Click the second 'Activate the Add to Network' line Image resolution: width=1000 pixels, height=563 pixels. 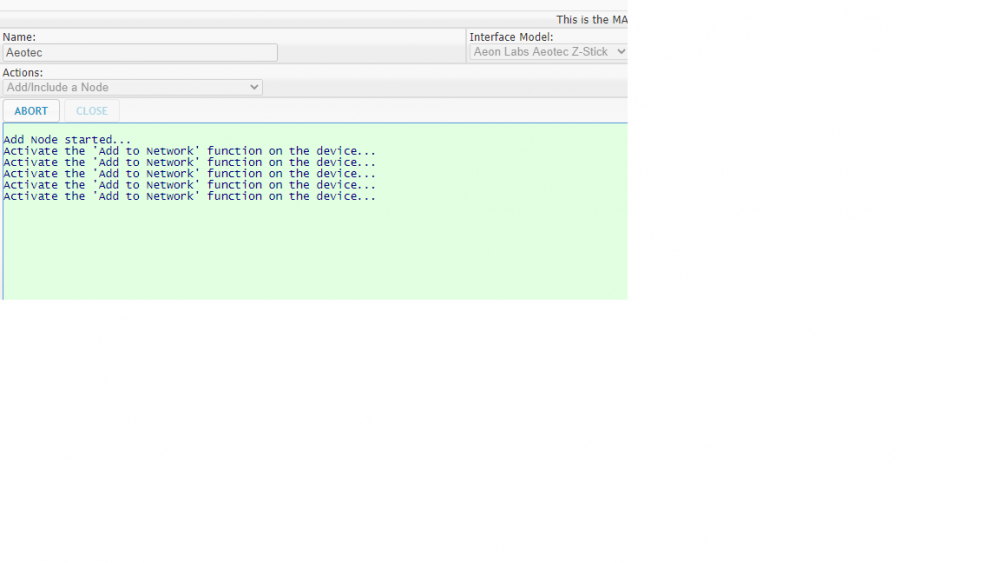point(189,162)
